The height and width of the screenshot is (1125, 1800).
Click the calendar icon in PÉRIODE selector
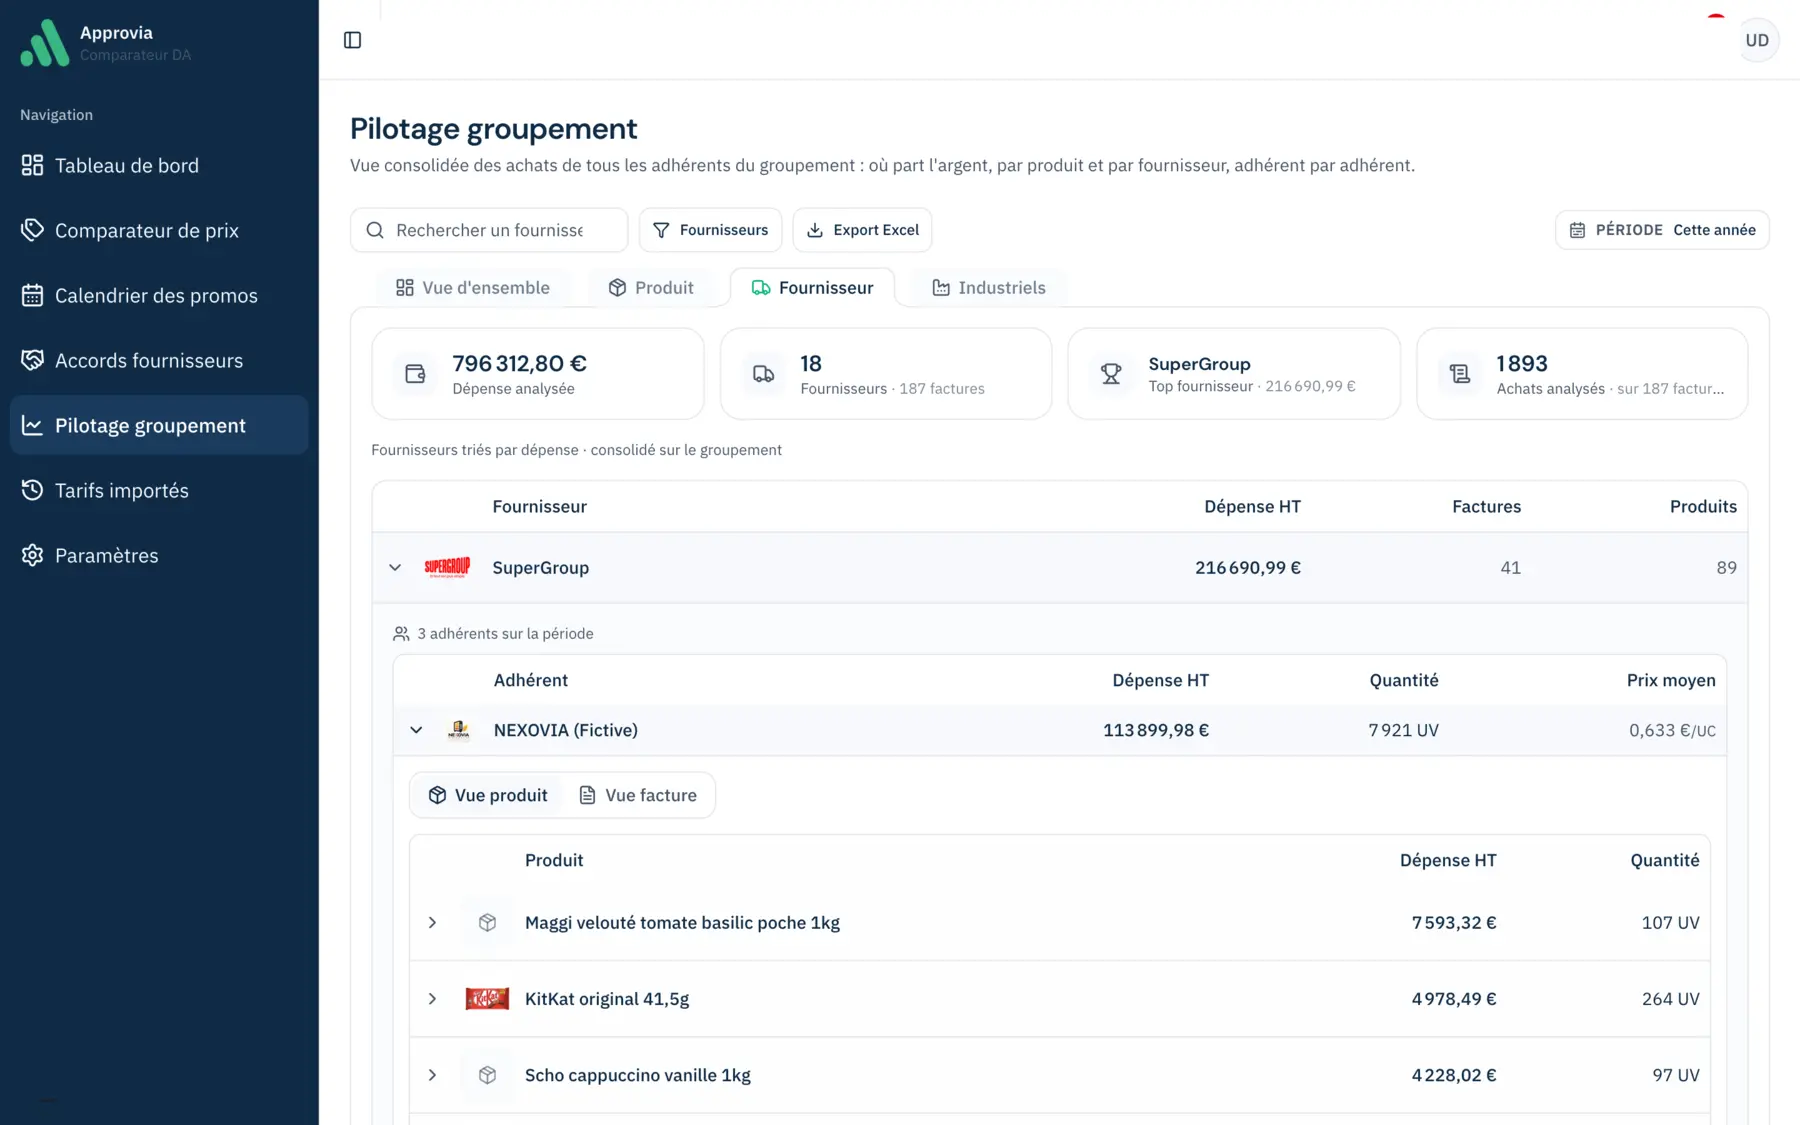(1577, 230)
